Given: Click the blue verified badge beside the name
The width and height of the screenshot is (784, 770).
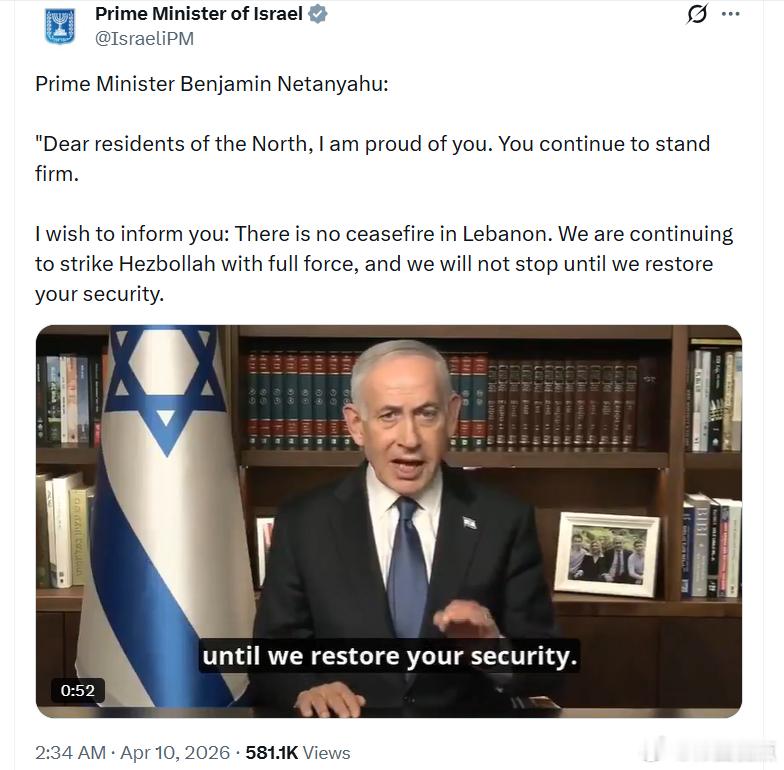Looking at the screenshot, I should click(318, 14).
